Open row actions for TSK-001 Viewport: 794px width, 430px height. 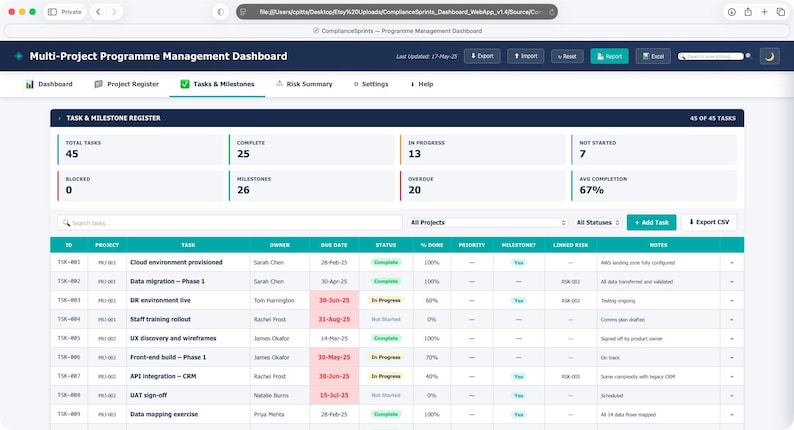732,263
